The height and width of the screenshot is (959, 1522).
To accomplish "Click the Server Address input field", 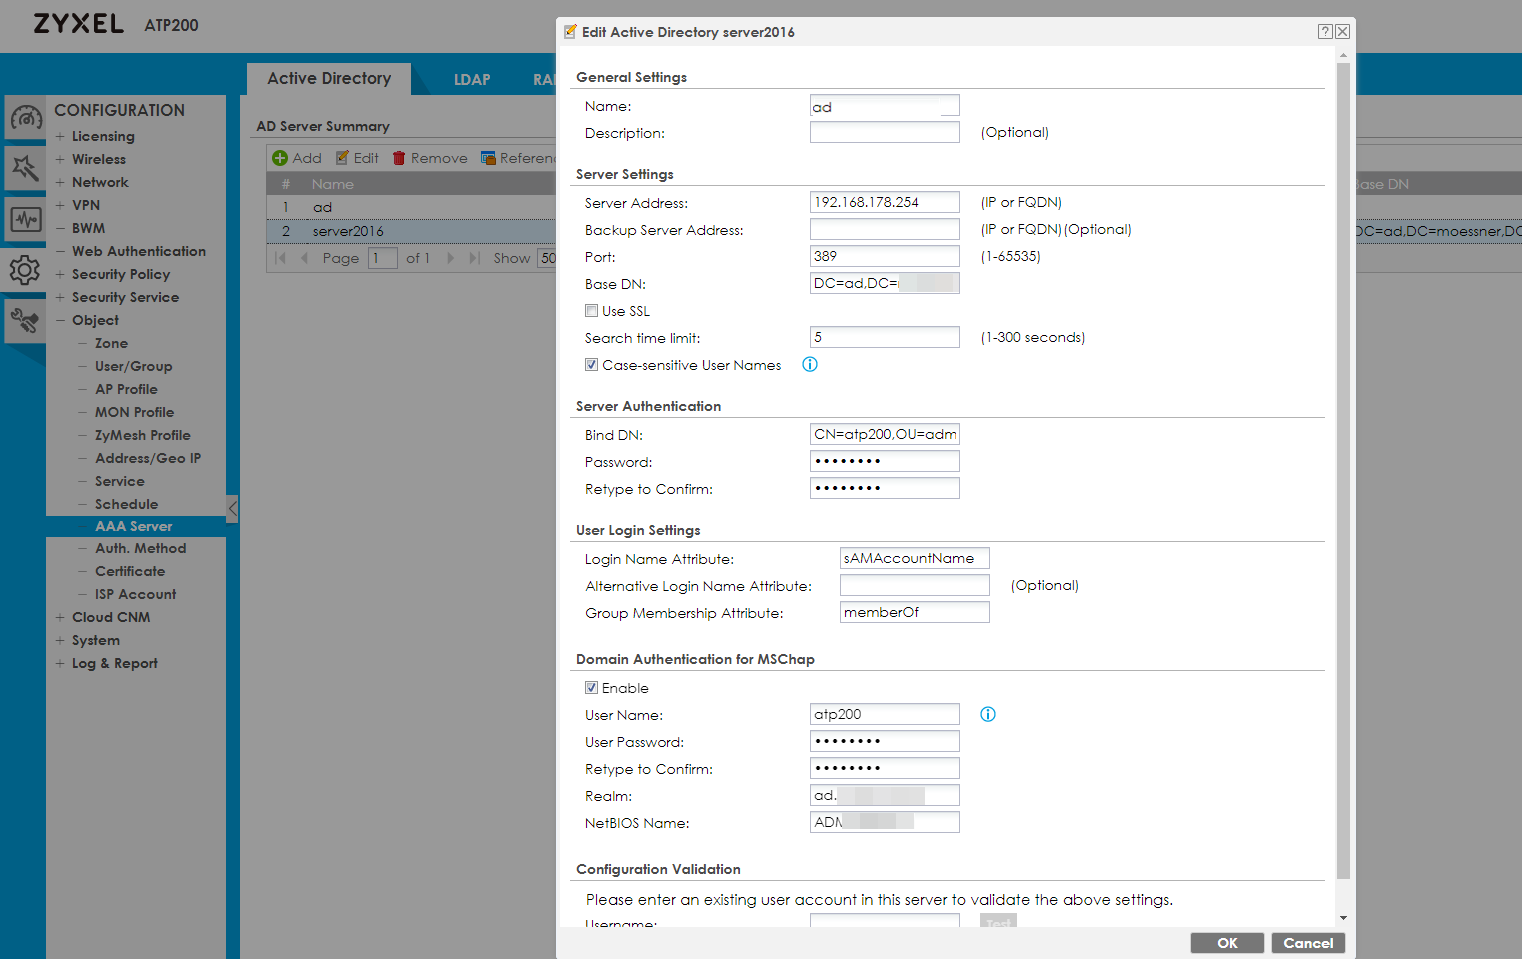I will coord(884,202).
